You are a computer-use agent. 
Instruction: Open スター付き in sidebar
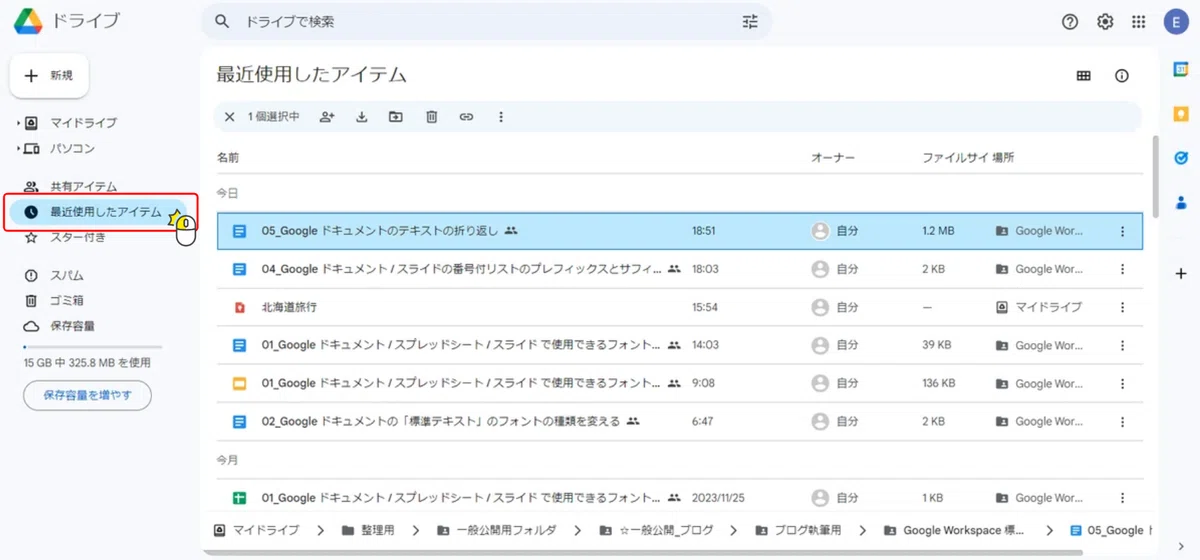coord(78,237)
